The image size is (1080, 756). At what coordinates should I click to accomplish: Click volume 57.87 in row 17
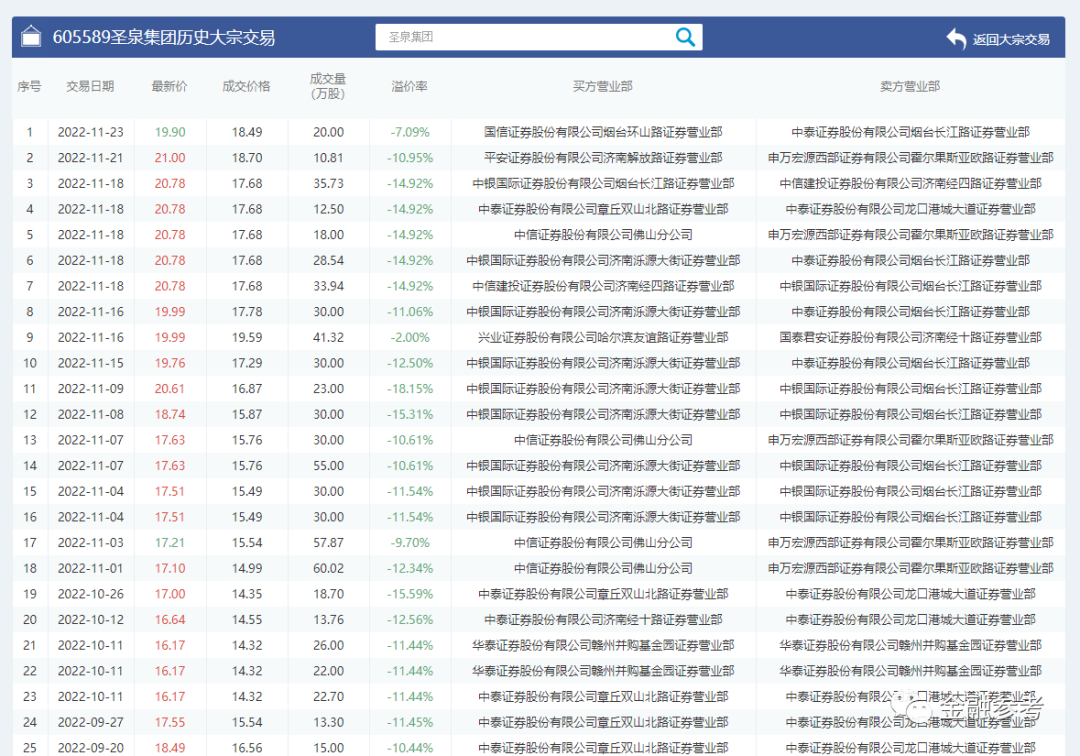tap(329, 543)
